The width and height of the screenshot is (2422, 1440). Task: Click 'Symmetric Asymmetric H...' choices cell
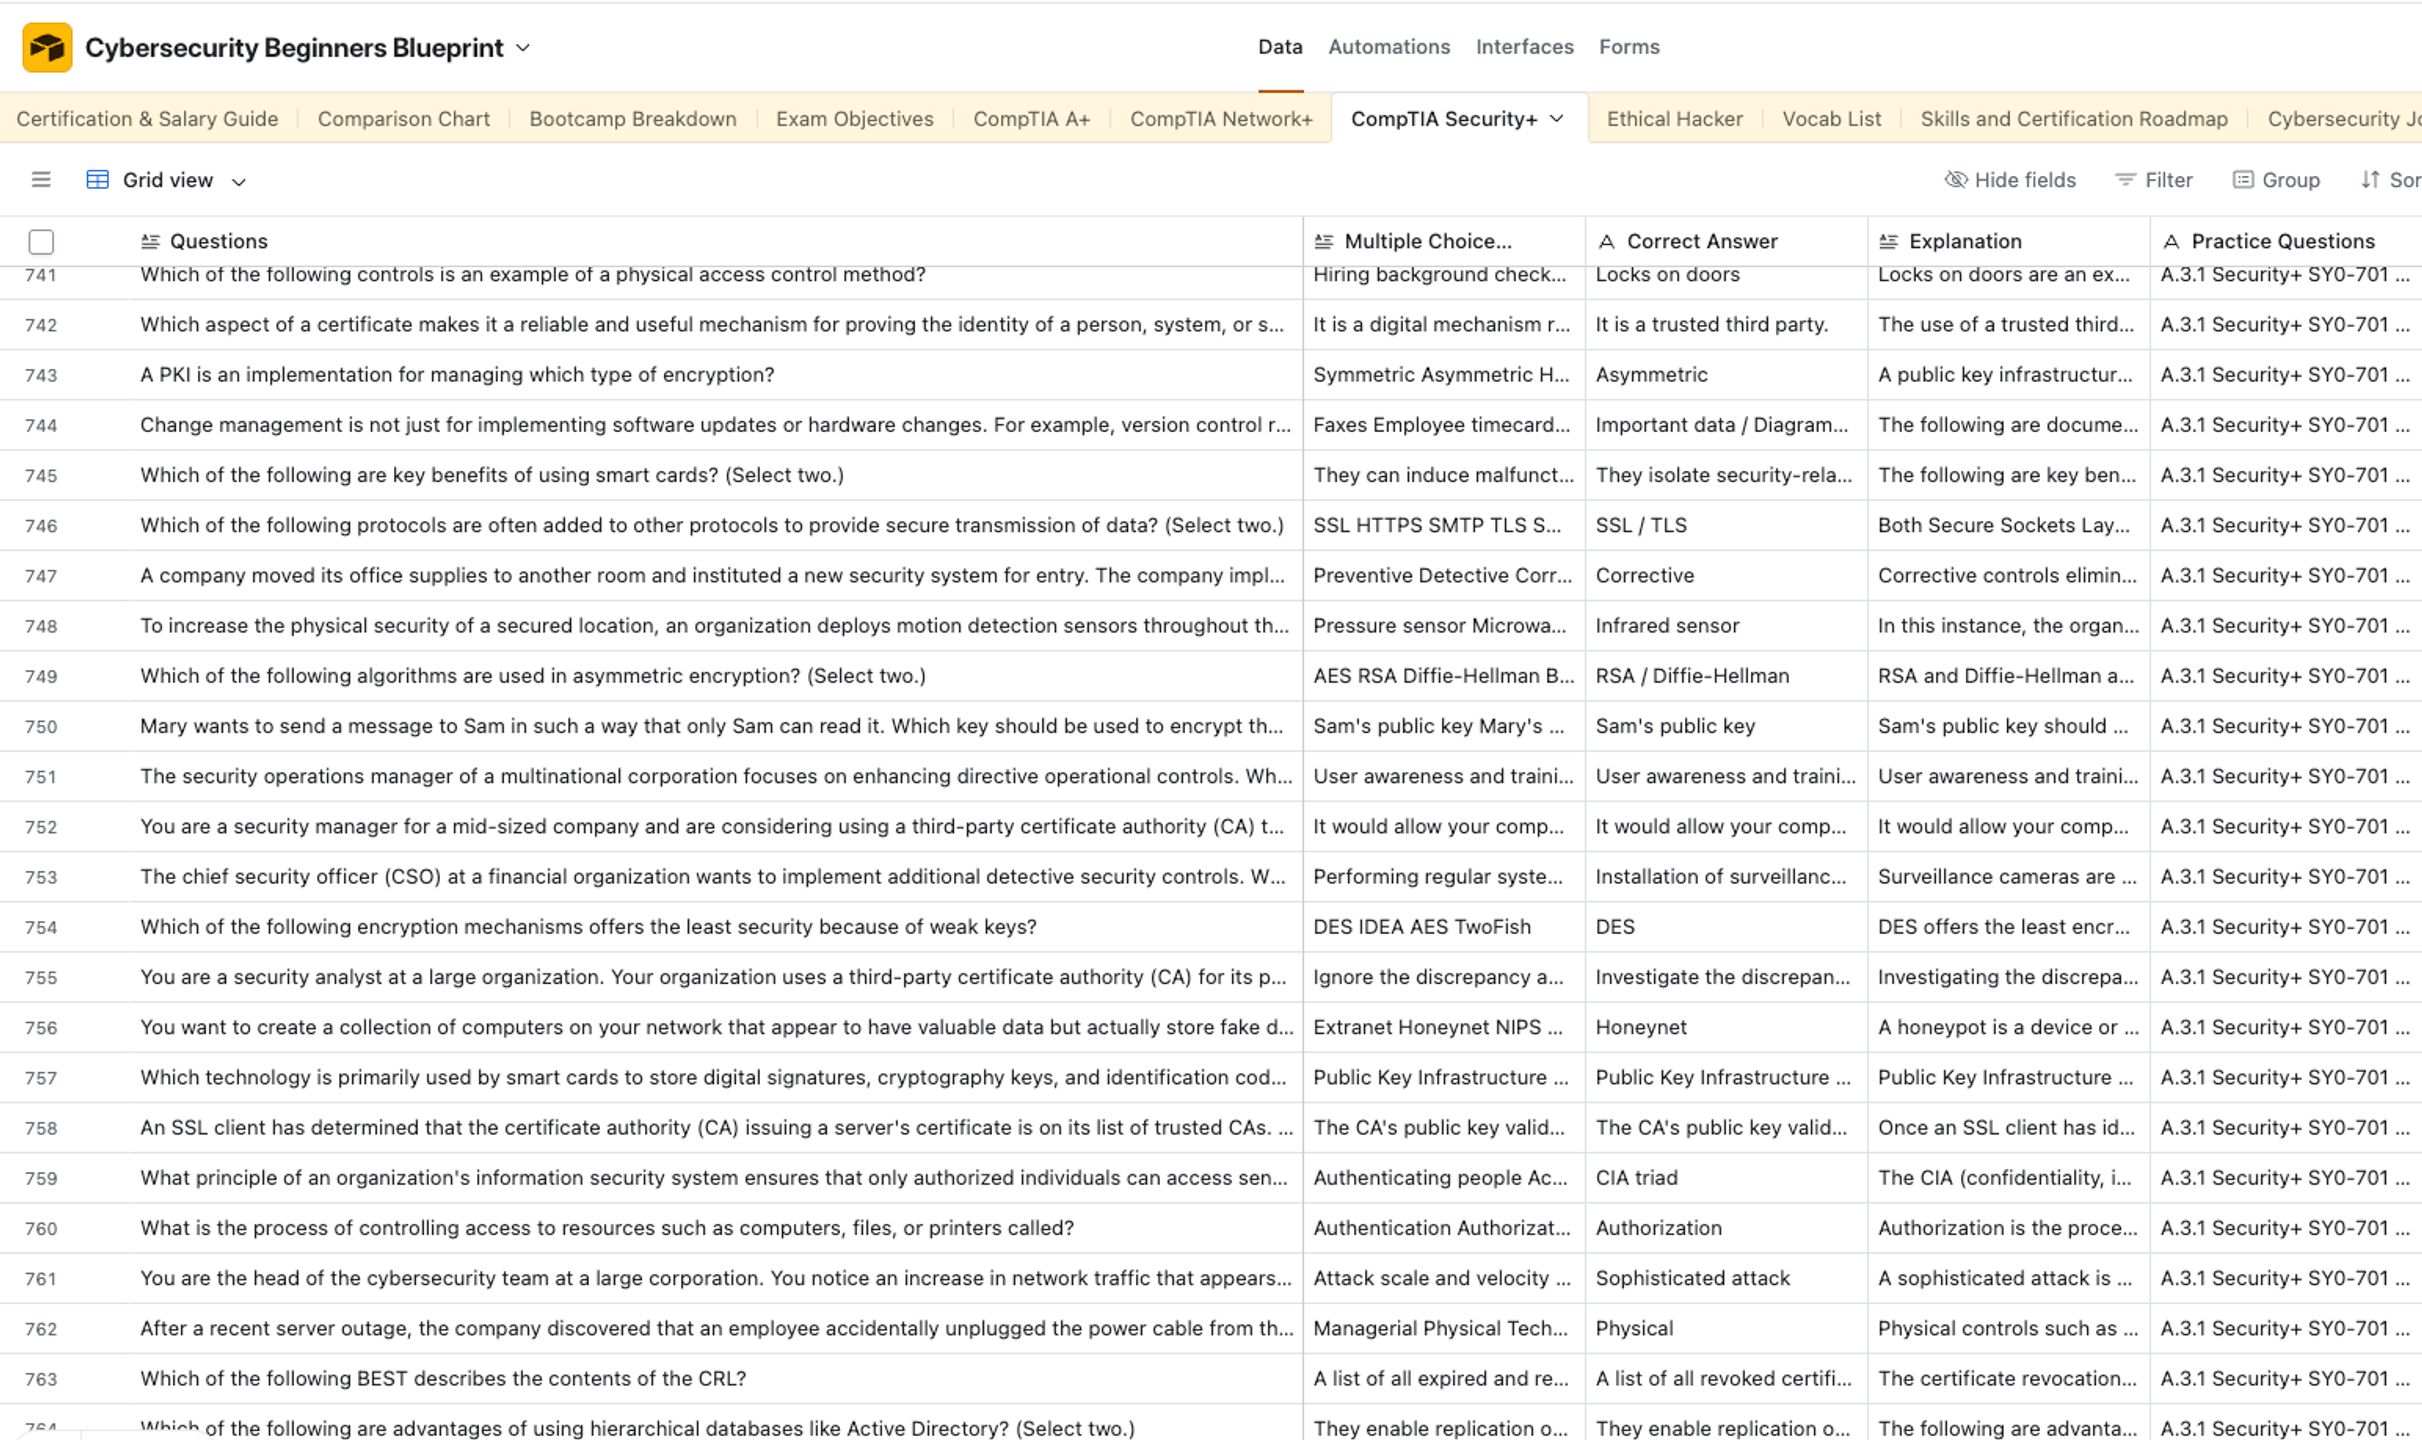pos(1444,375)
